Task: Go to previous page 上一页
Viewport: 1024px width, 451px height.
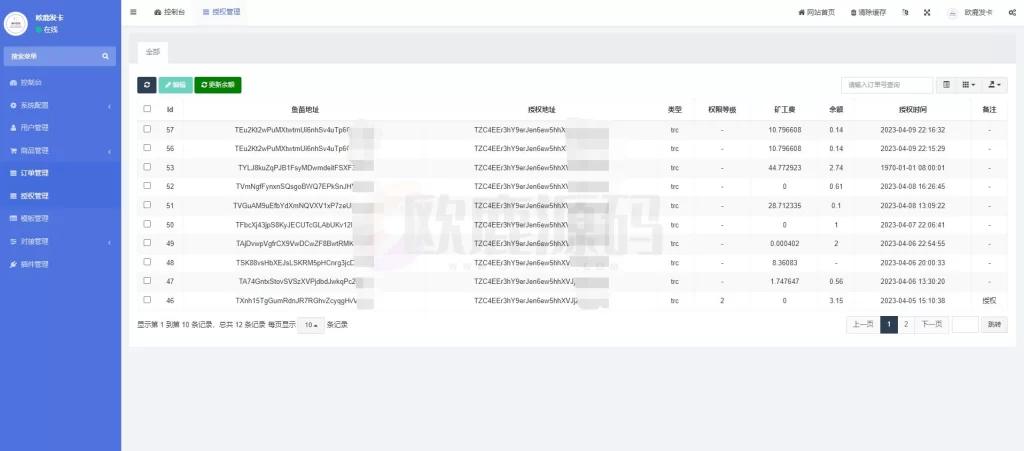Action: coord(863,325)
